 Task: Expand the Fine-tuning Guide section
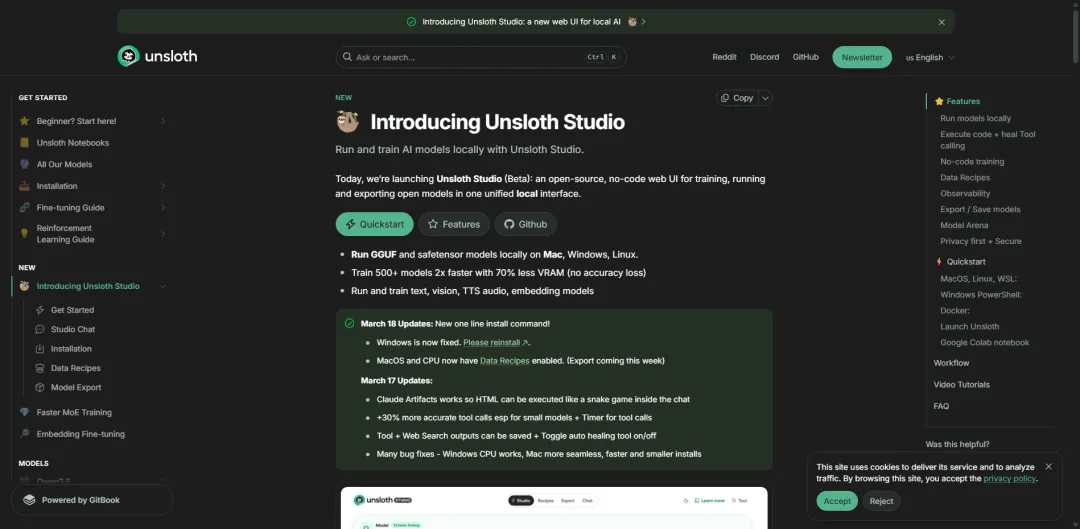click(163, 208)
